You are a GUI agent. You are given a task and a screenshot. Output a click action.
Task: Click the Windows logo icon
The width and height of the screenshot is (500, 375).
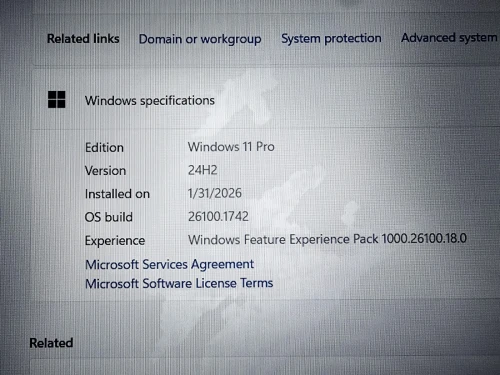click(57, 99)
